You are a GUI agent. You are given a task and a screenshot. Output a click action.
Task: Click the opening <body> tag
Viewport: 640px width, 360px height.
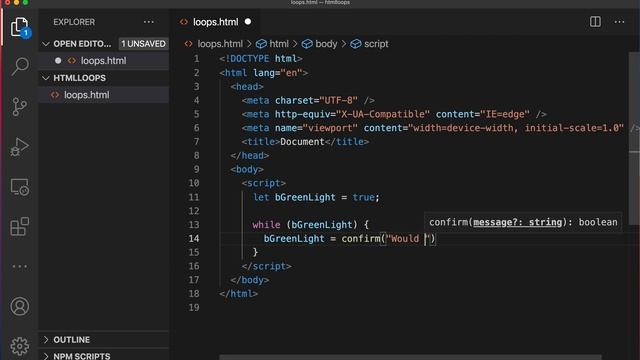247,169
